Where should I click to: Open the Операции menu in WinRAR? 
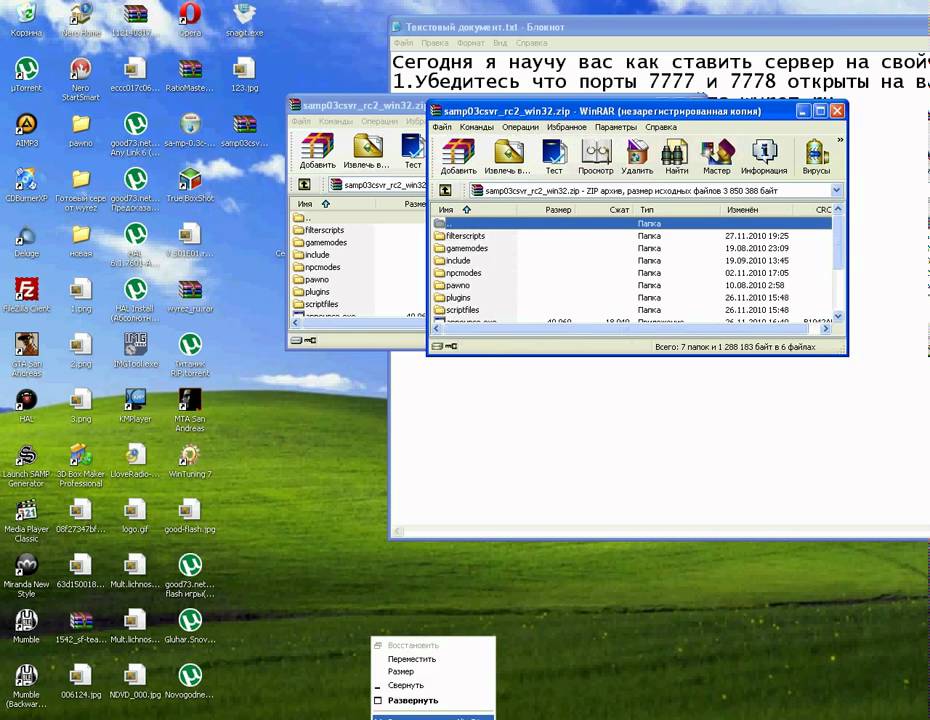click(x=520, y=127)
